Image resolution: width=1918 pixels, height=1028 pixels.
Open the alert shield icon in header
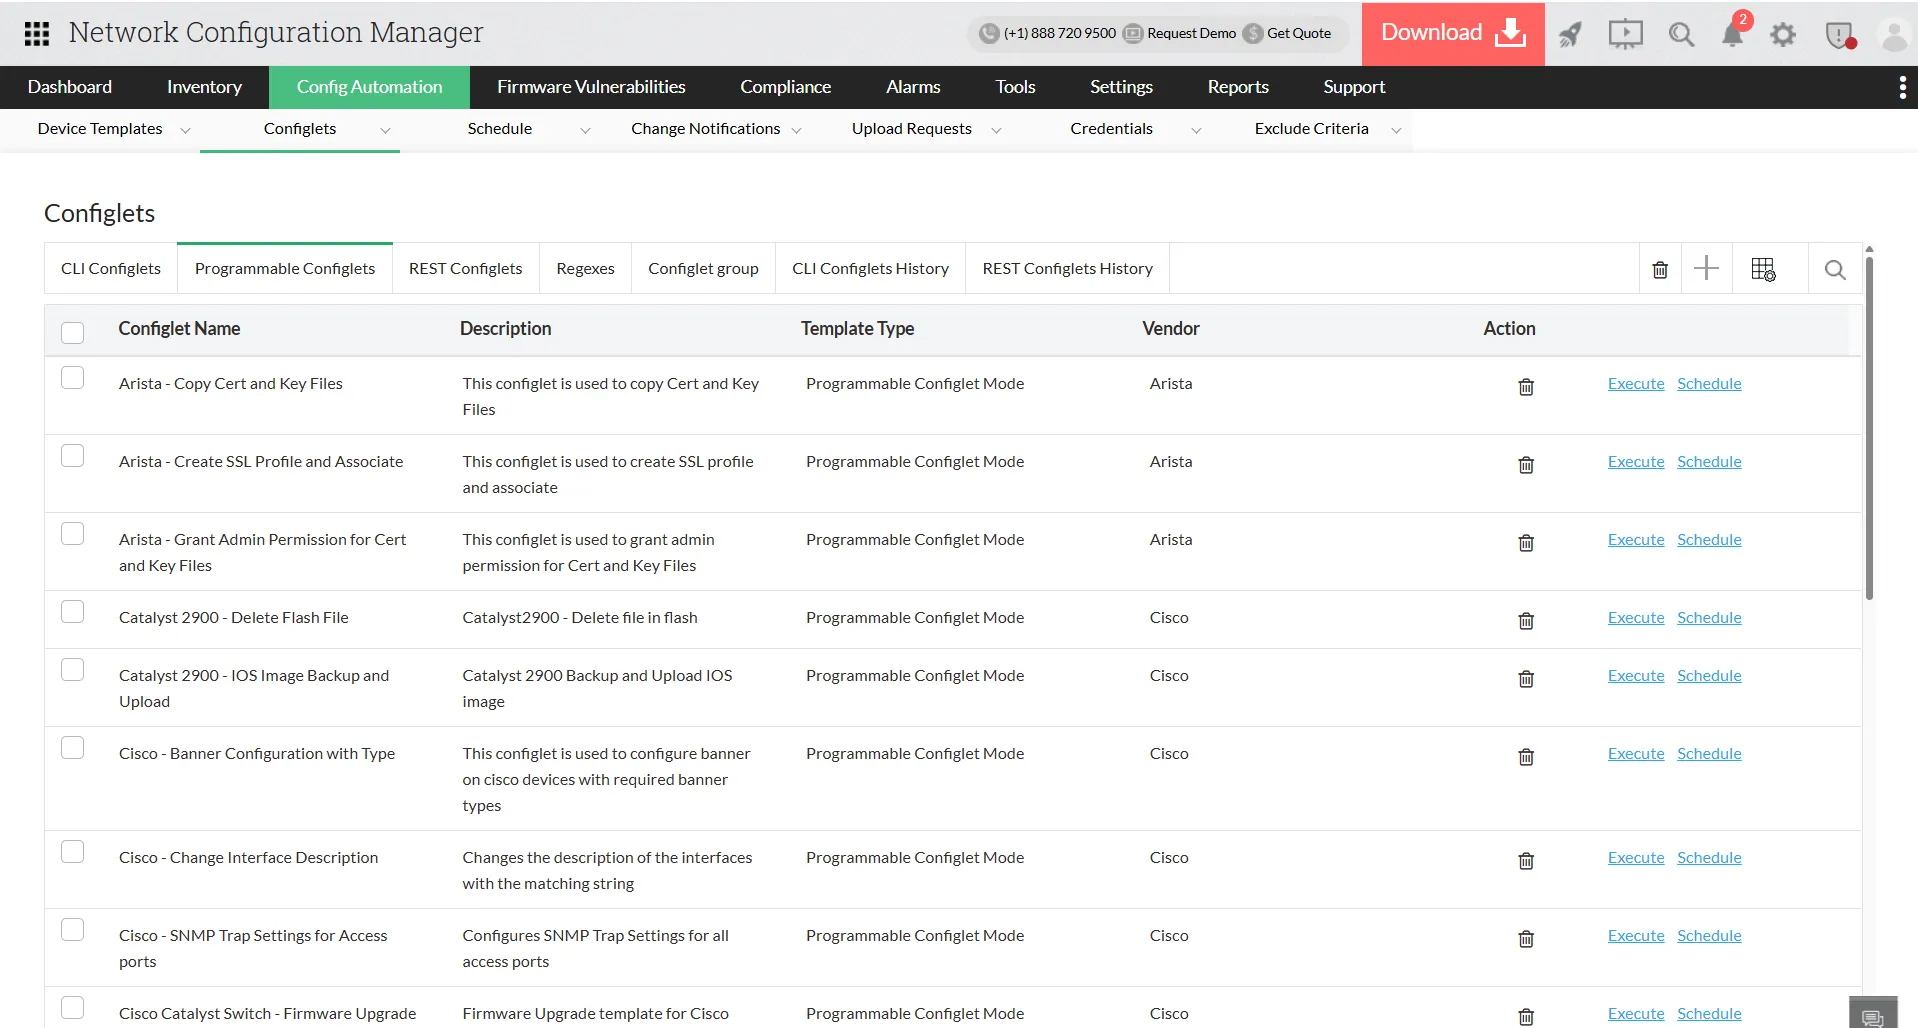point(1838,34)
